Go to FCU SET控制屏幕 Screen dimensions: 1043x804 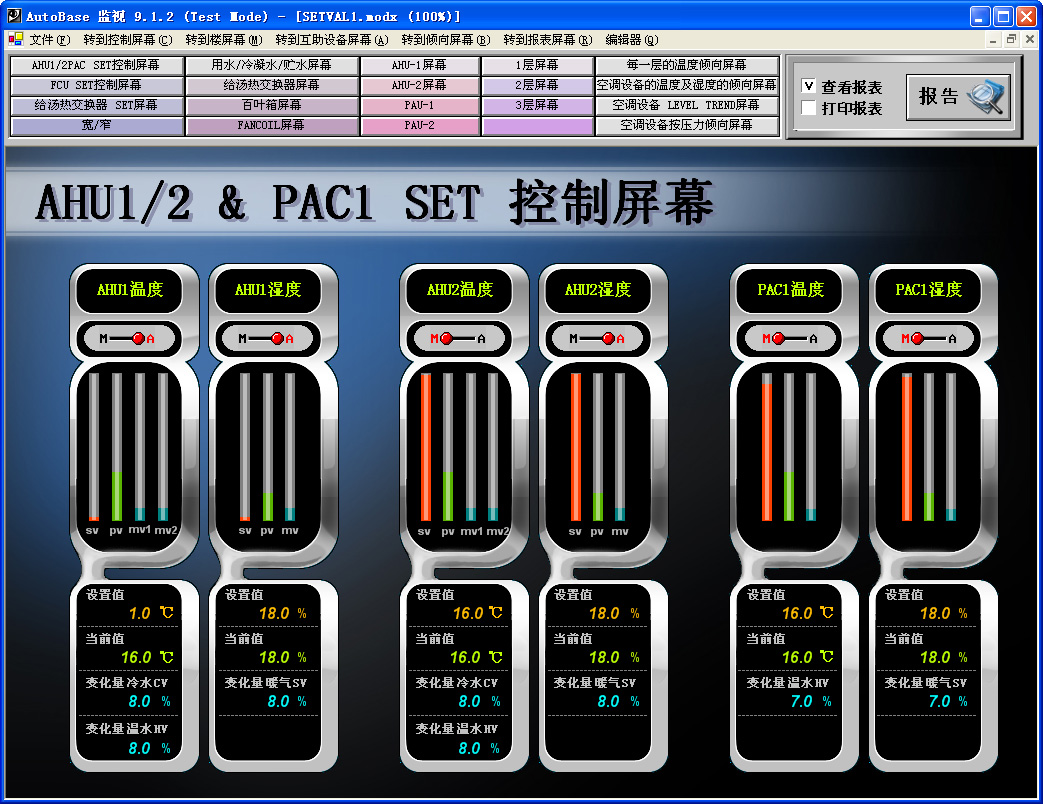point(95,86)
